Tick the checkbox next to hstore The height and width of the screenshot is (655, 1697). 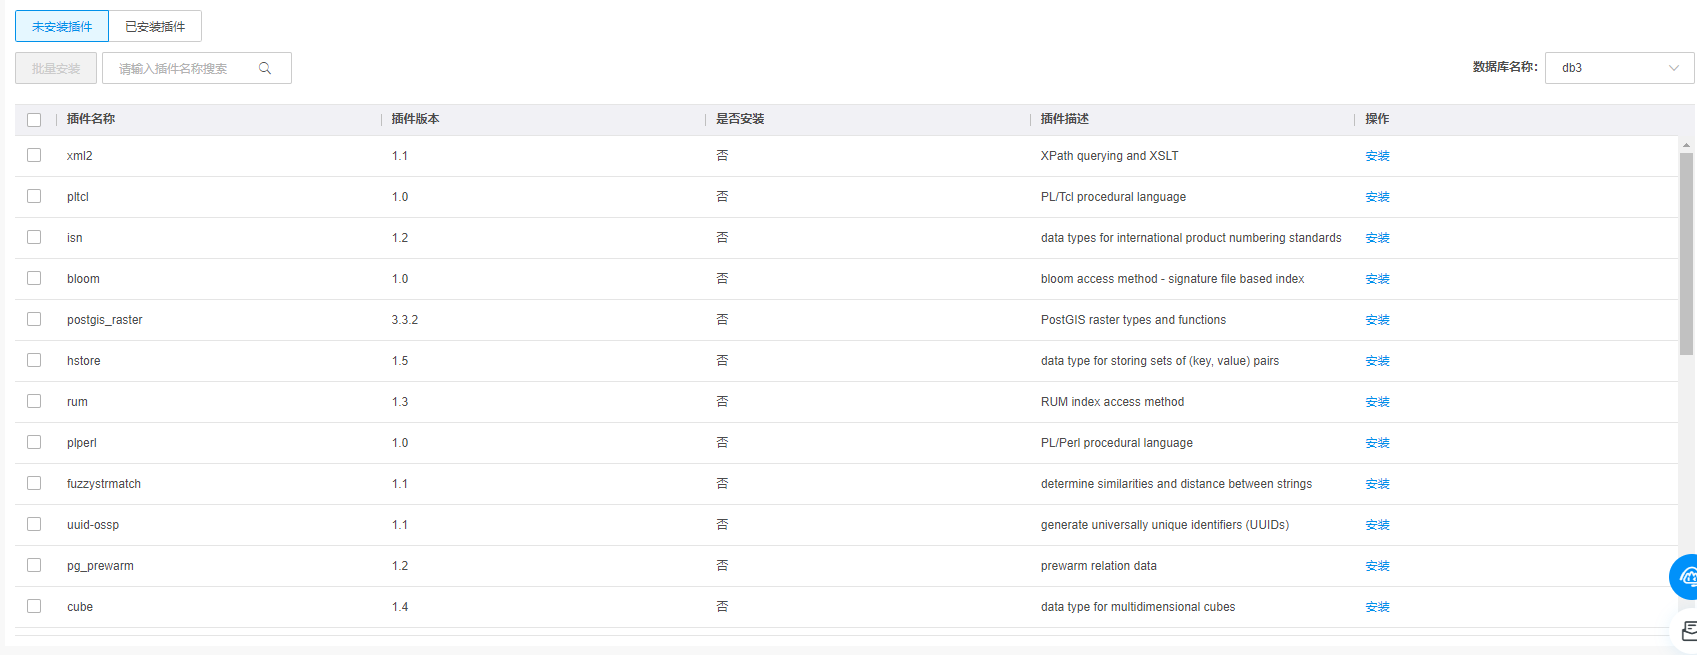coord(34,361)
